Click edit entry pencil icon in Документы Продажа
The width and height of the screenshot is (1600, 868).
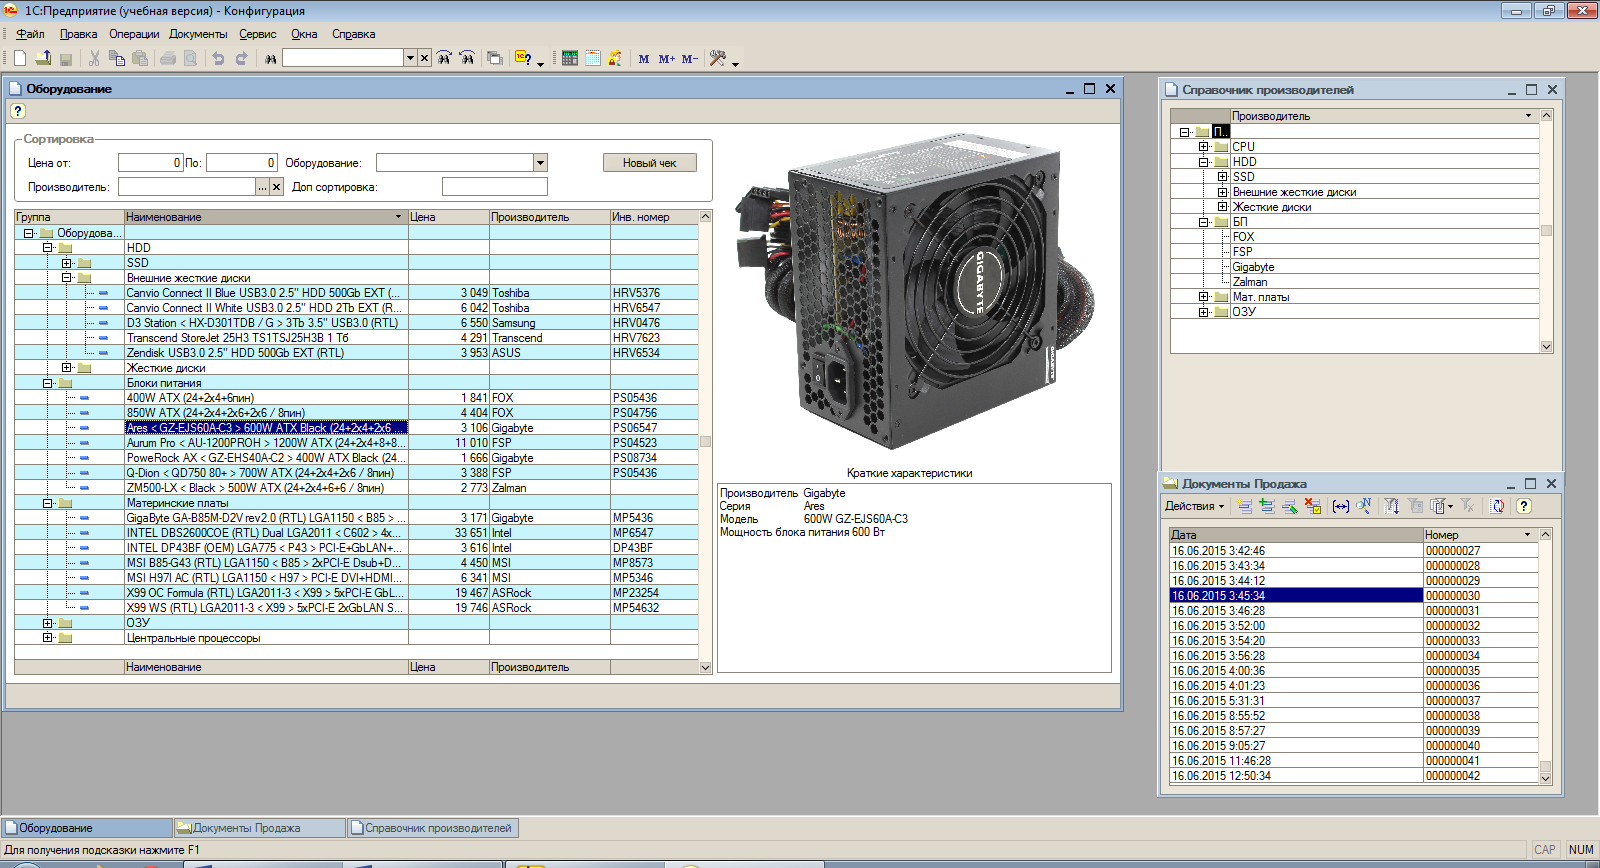[x=1290, y=506]
